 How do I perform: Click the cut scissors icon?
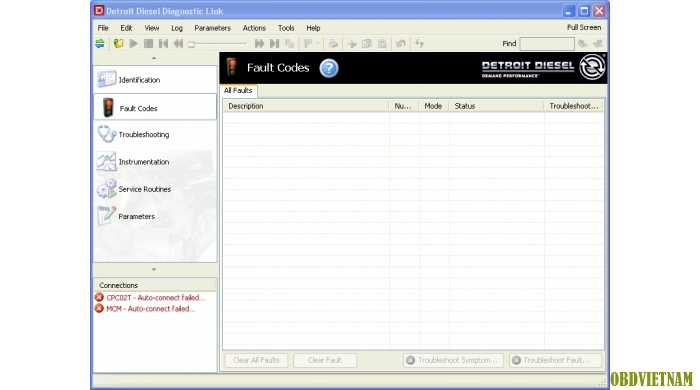pyautogui.click(x=352, y=44)
